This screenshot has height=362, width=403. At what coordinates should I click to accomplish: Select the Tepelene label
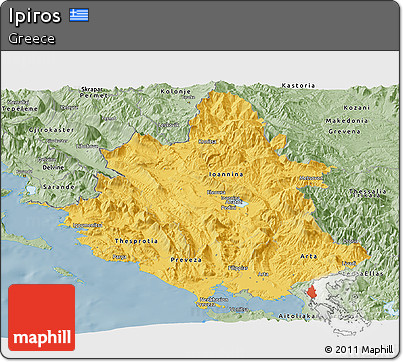coord(19,109)
